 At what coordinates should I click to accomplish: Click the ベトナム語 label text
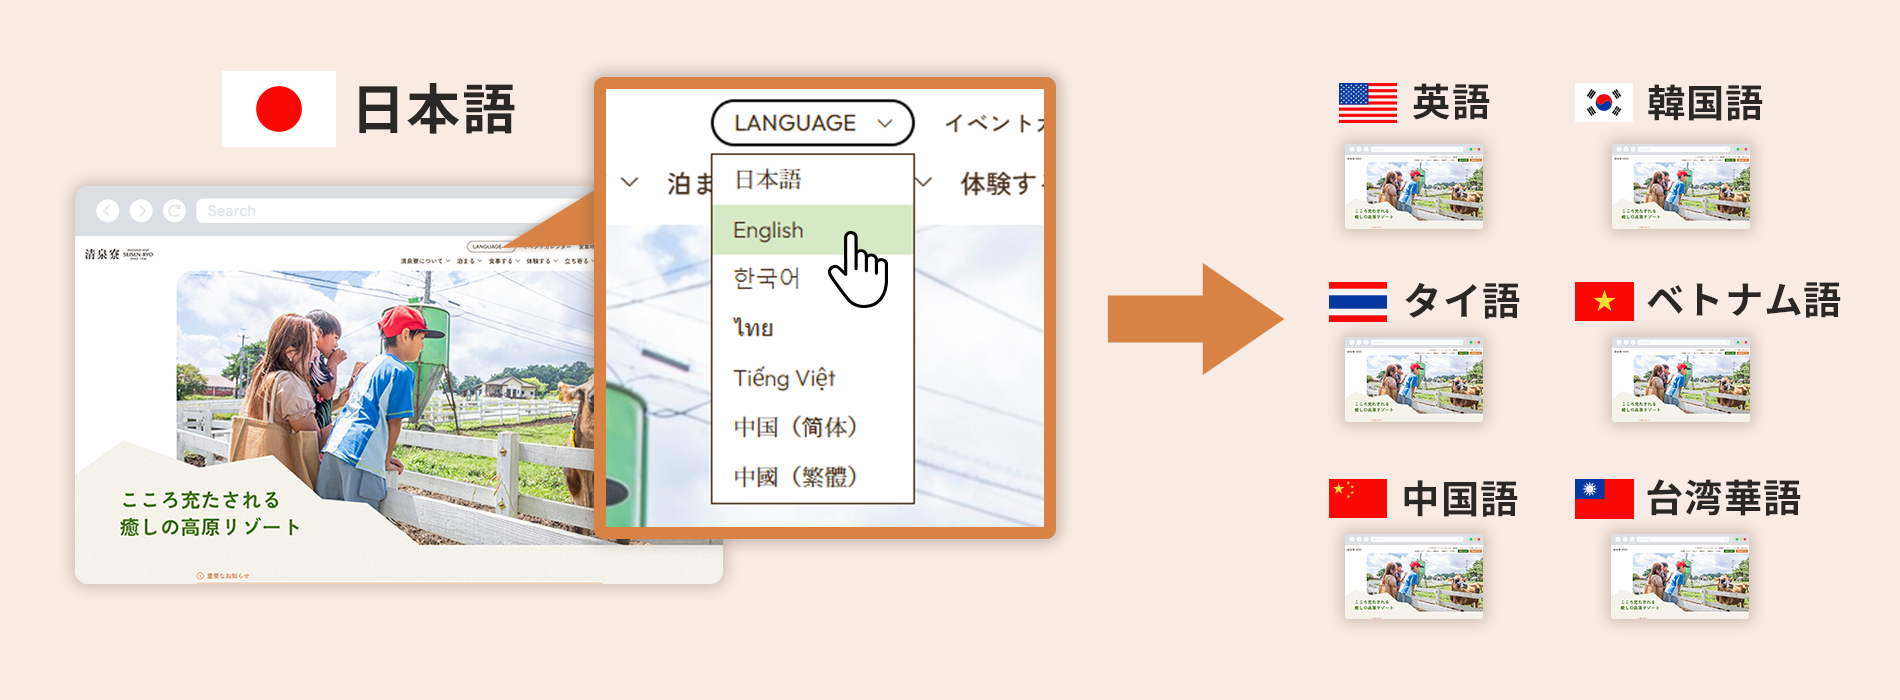pyautogui.click(x=1744, y=301)
